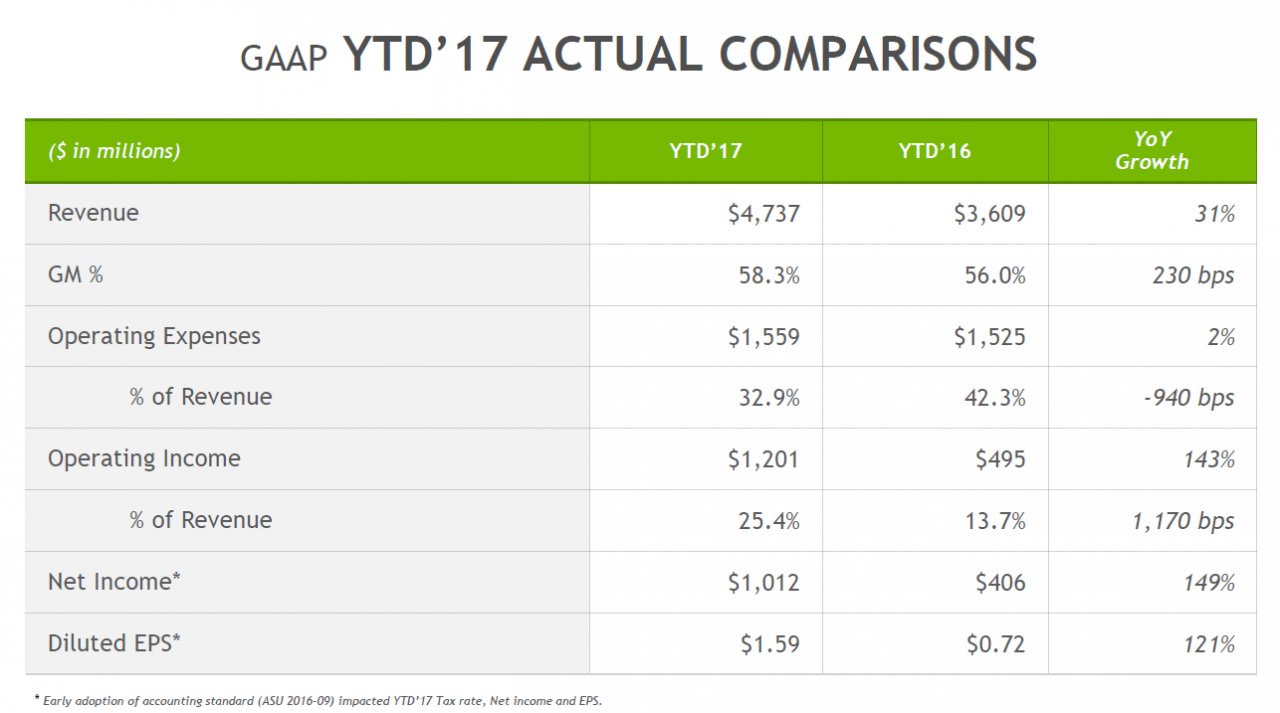The width and height of the screenshot is (1280, 713).
Task: Select the ($ in millions) header cell
Action: [114, 152]
